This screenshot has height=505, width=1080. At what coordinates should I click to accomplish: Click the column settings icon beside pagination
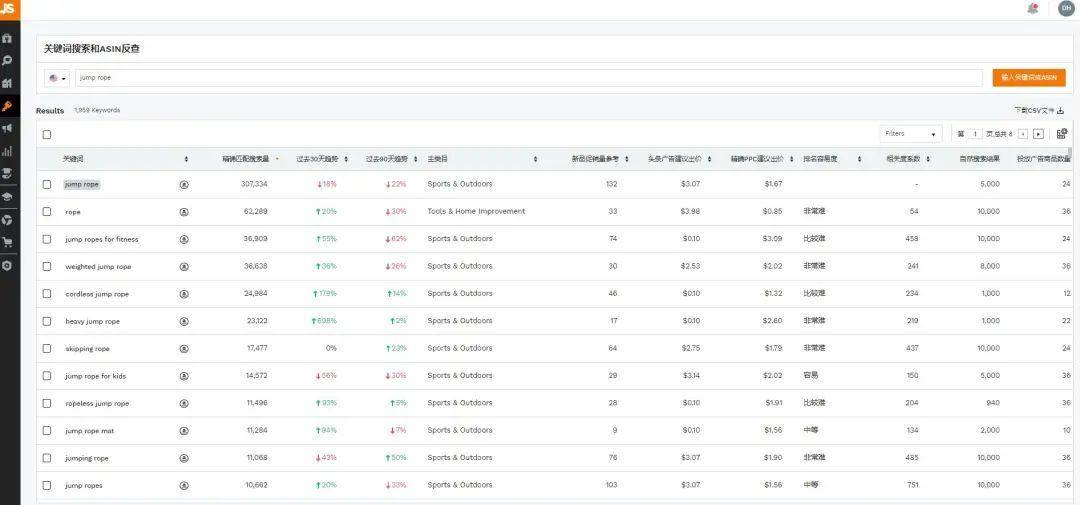tap(1062, 133)
